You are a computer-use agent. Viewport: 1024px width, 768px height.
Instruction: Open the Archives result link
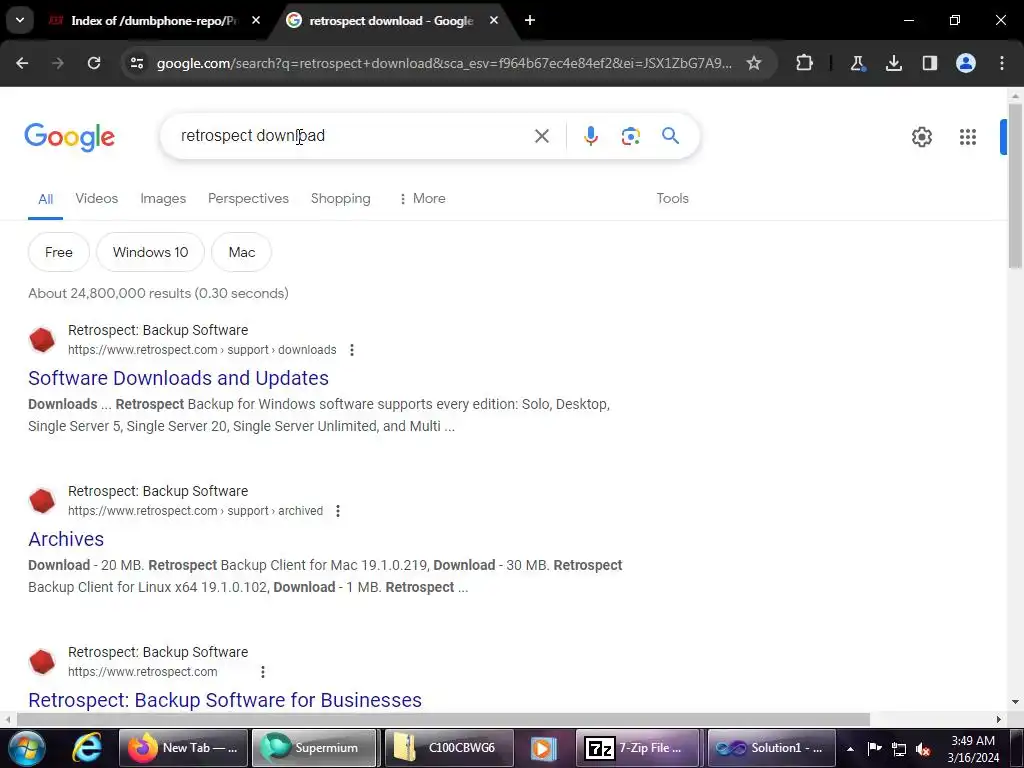66,539
